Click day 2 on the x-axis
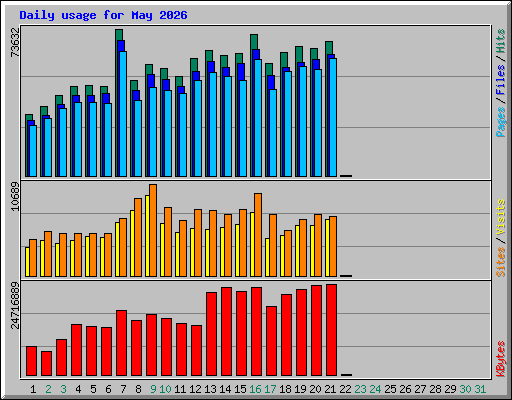The image size is (512, 400). (x=48, y=389)
